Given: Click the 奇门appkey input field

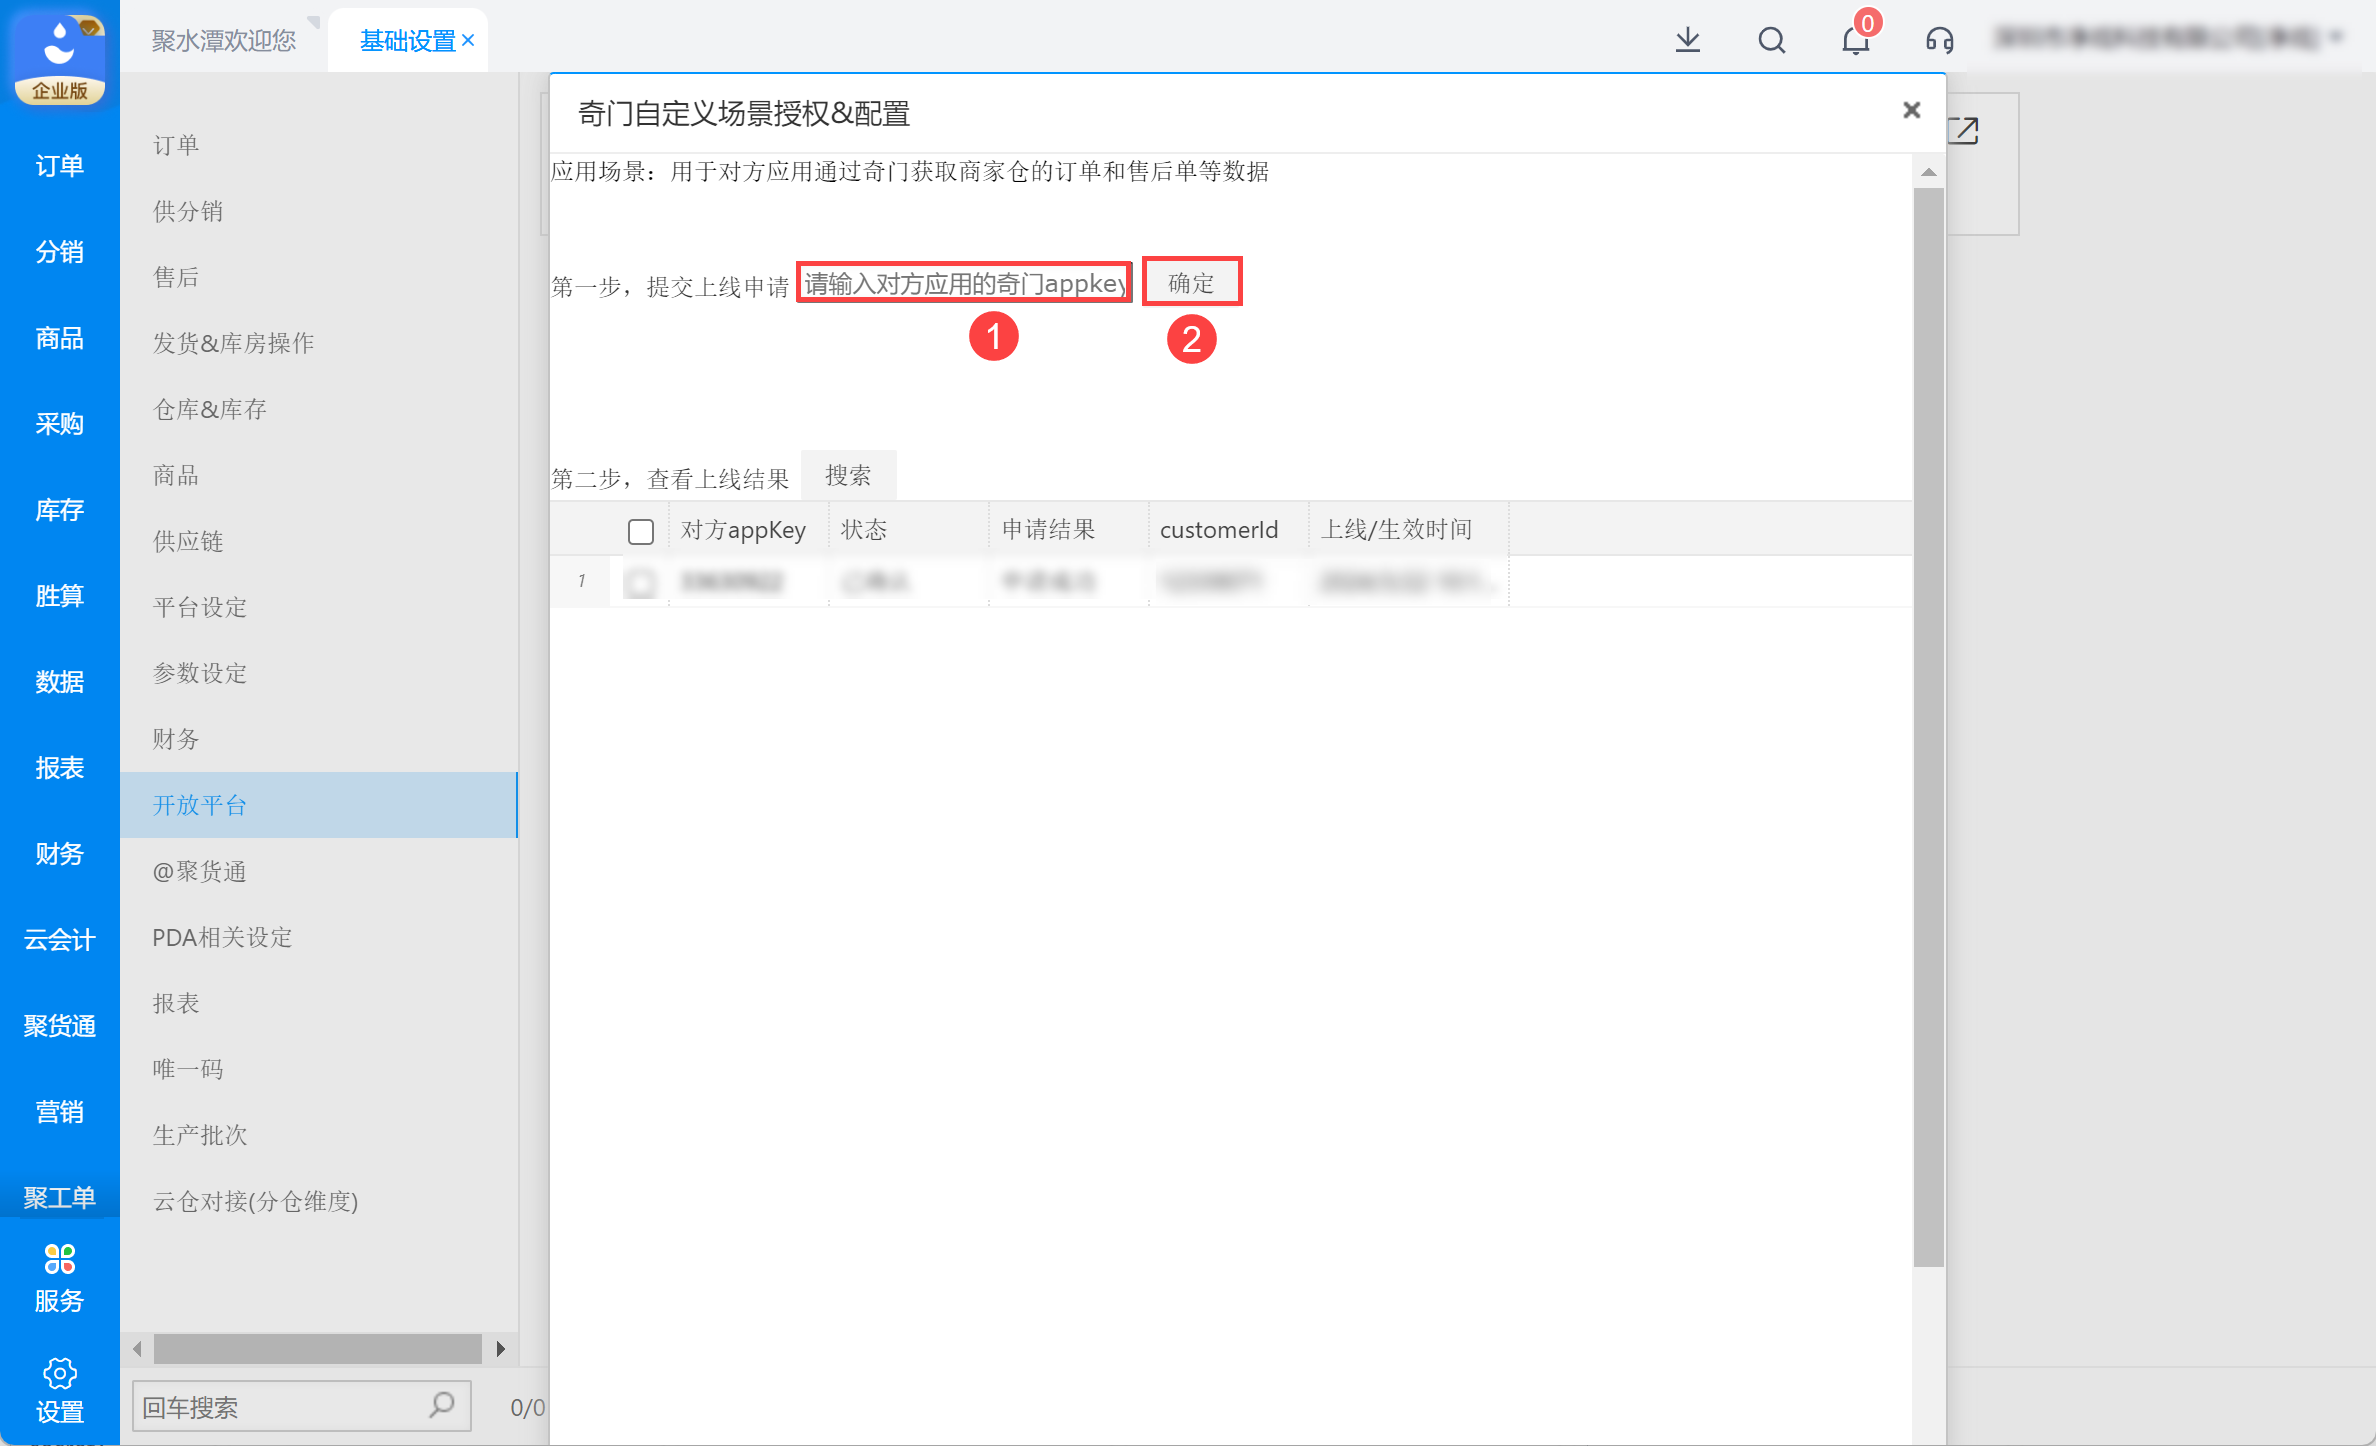Looking at the screenshot, I should [964, 283].
